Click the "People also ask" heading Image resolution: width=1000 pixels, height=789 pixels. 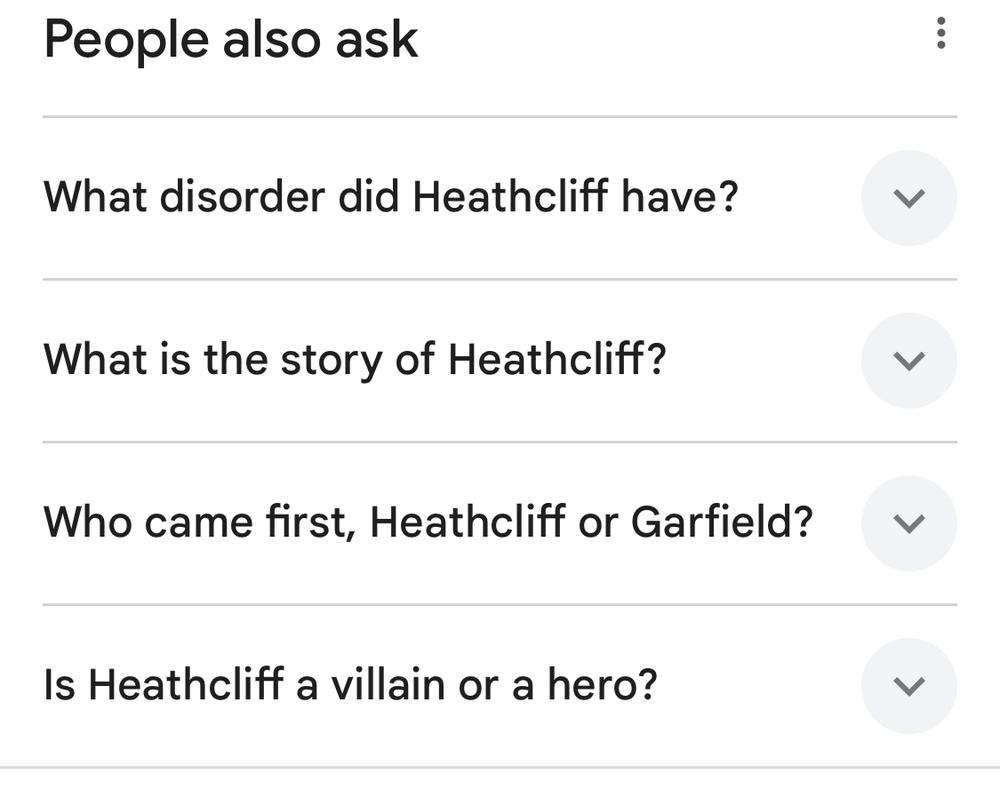click(231, 40)
